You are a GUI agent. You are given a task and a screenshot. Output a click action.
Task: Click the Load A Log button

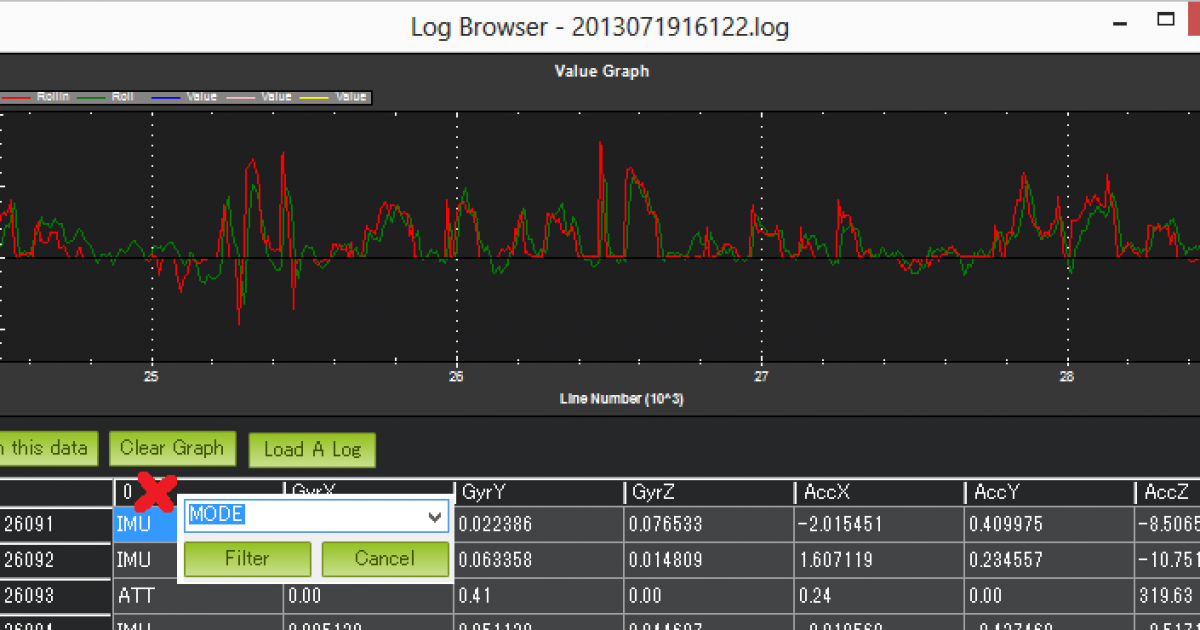(312, 450)
